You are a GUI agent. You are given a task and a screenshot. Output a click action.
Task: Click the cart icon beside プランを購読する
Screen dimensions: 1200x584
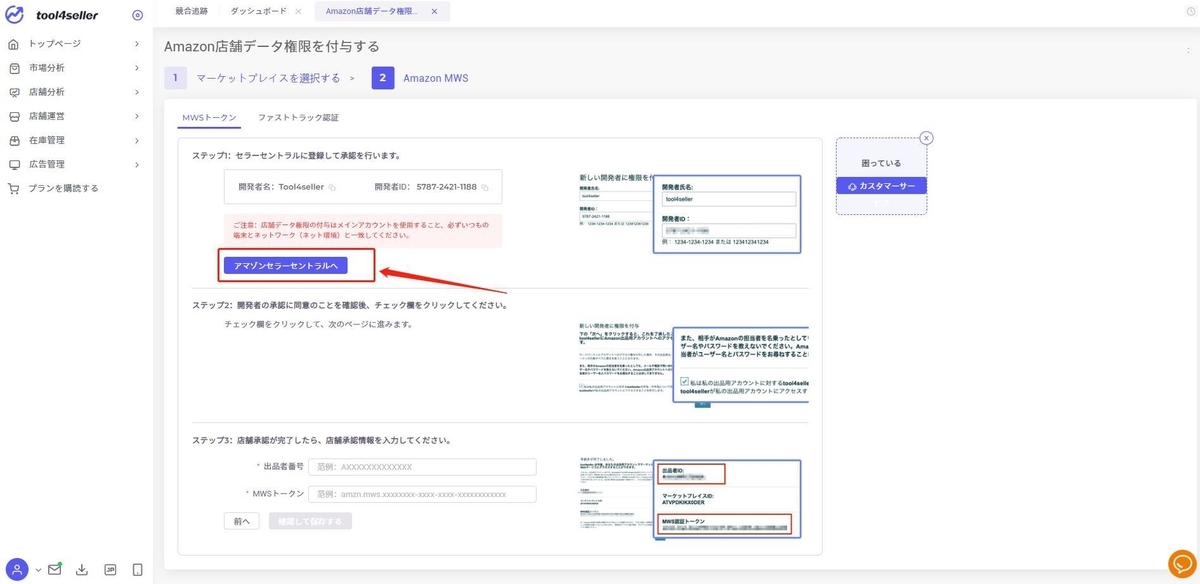[x=14, y=188]
